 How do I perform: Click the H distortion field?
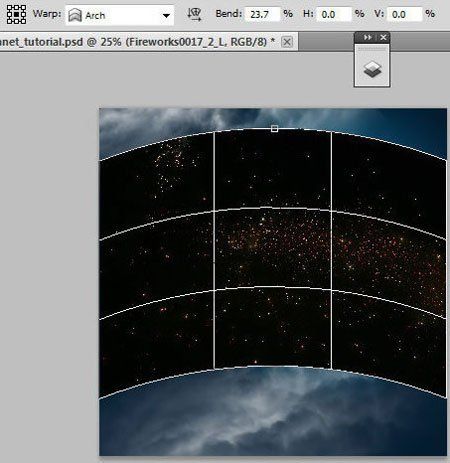pyautogui.click(x=334, y=14)
